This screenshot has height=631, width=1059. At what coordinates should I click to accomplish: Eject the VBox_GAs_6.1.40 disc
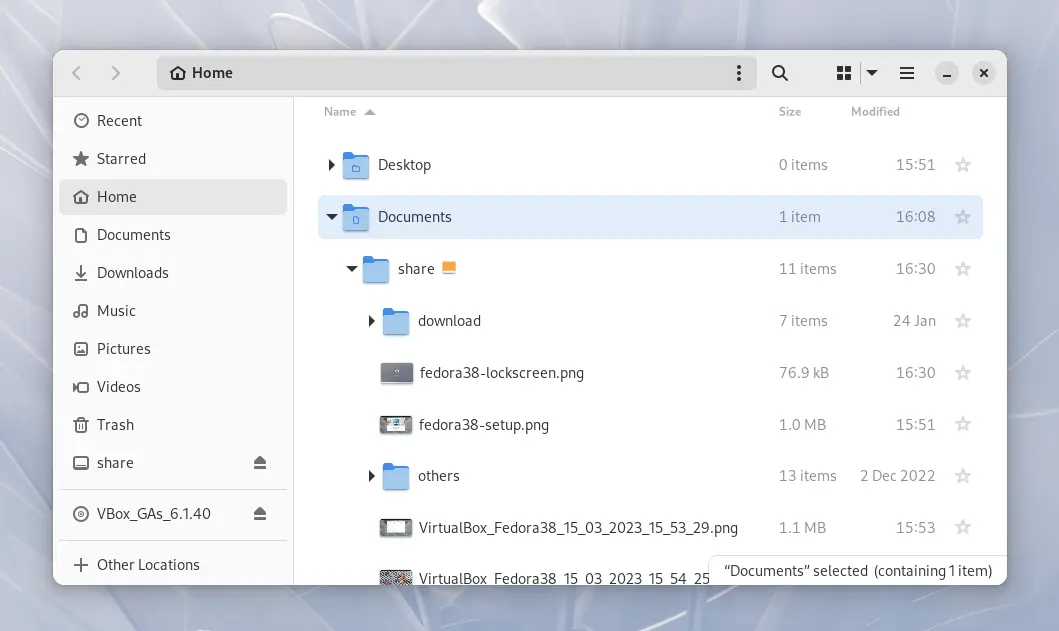260,514
